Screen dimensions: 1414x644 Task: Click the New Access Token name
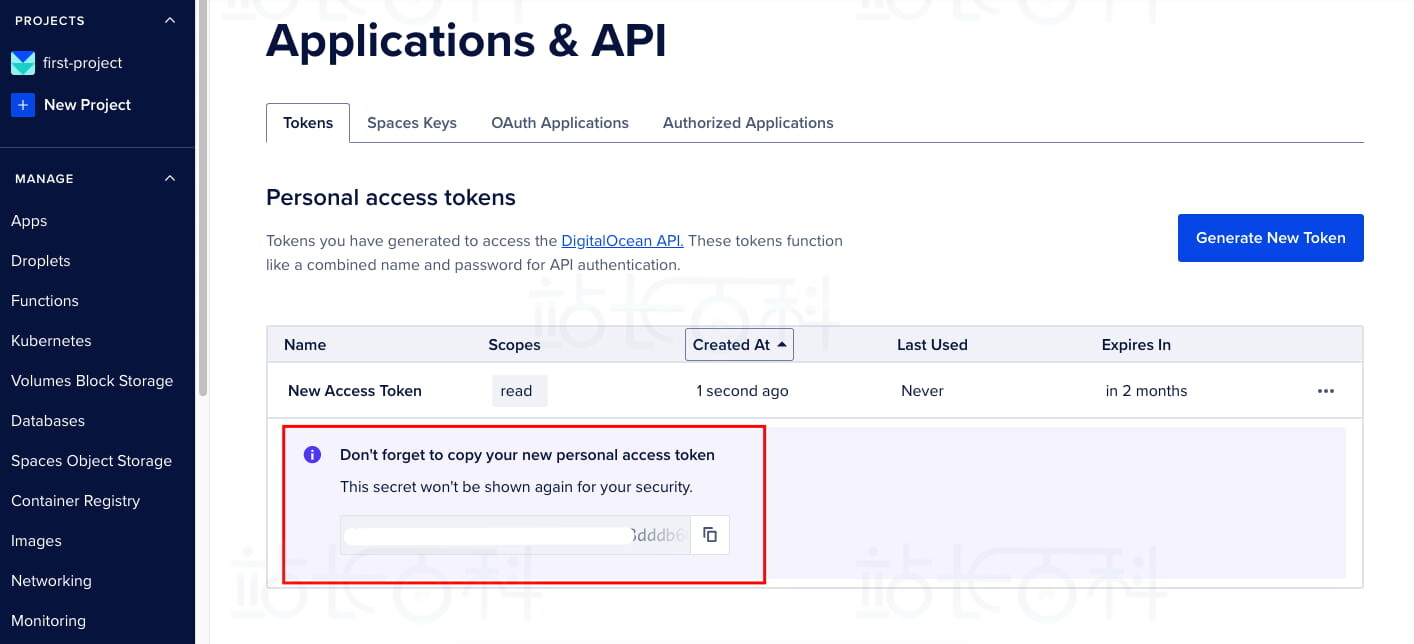(x=355, y=391)
